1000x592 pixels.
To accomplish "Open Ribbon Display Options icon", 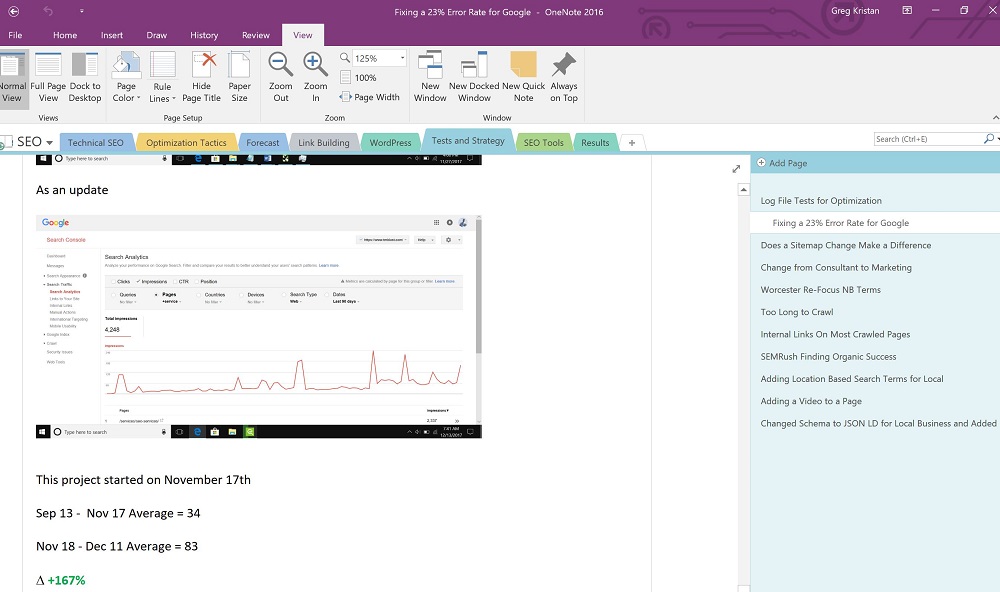I will pyautogui.click(x=907, y=10).
